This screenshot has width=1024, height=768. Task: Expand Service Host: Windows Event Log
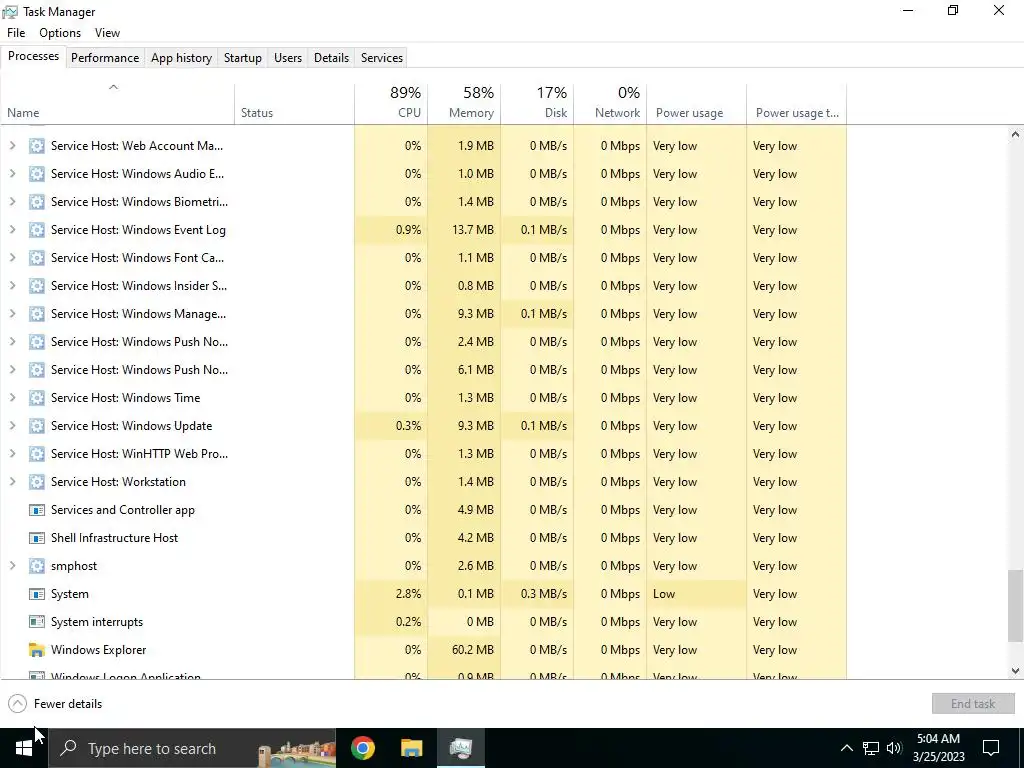[x=12, y=230]
